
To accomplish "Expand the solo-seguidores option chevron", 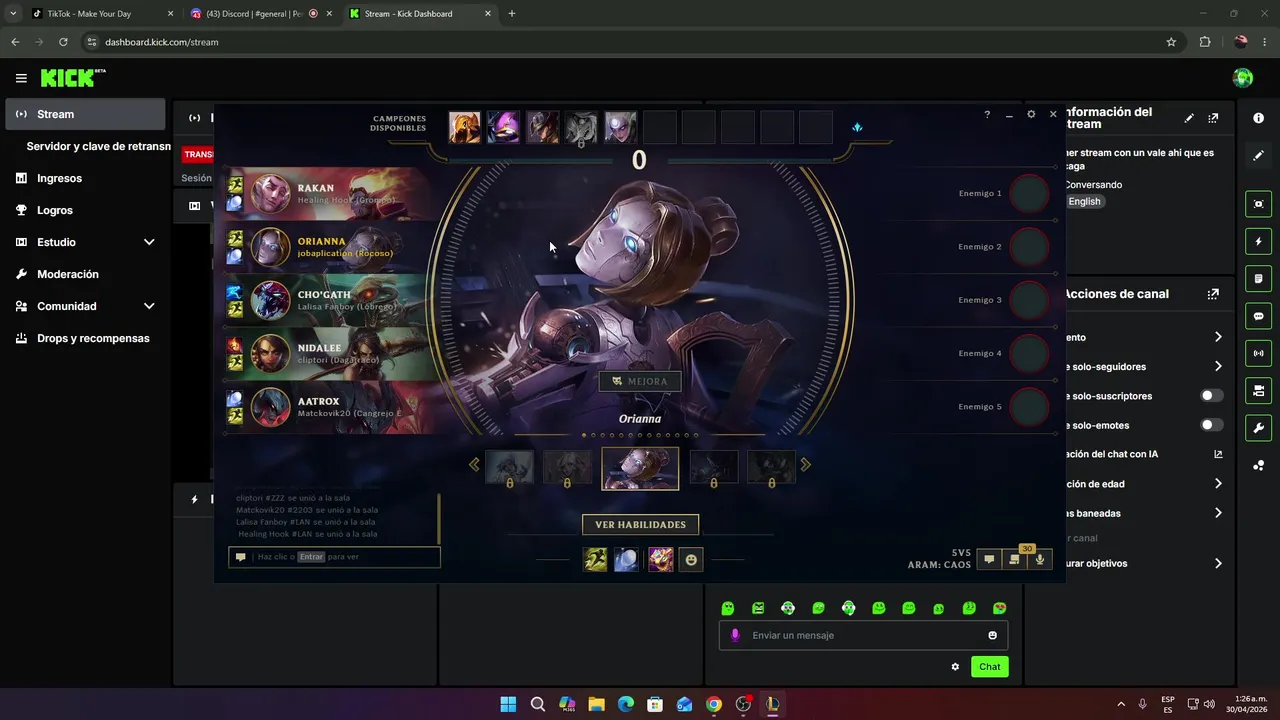I will [1218, 367].
